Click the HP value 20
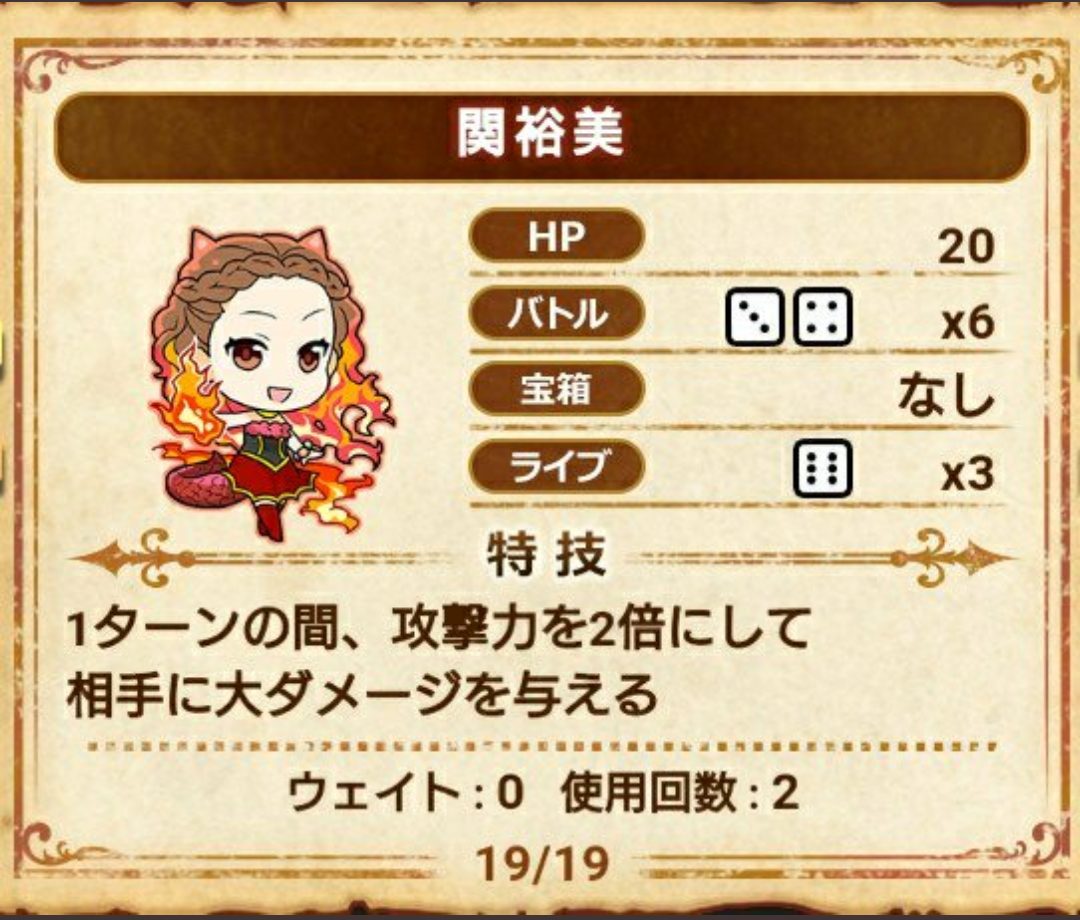Screen dimensions: 1080x920 [966, 246]
